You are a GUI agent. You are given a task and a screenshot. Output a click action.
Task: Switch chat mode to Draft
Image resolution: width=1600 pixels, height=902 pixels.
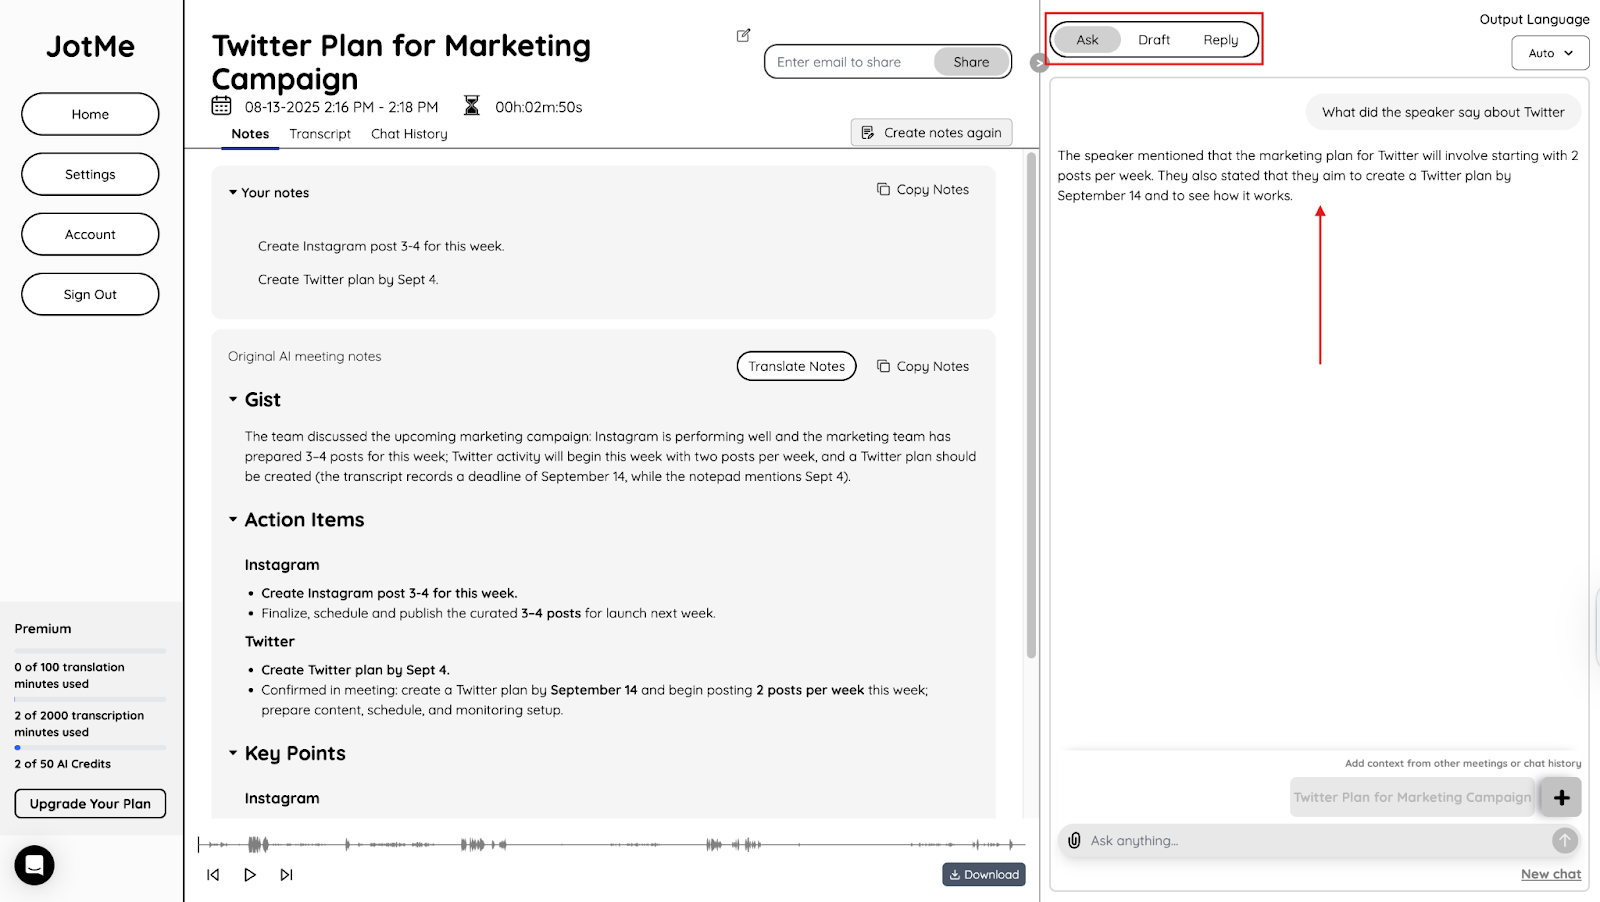pyautogui.click(x=1154, y=40)
